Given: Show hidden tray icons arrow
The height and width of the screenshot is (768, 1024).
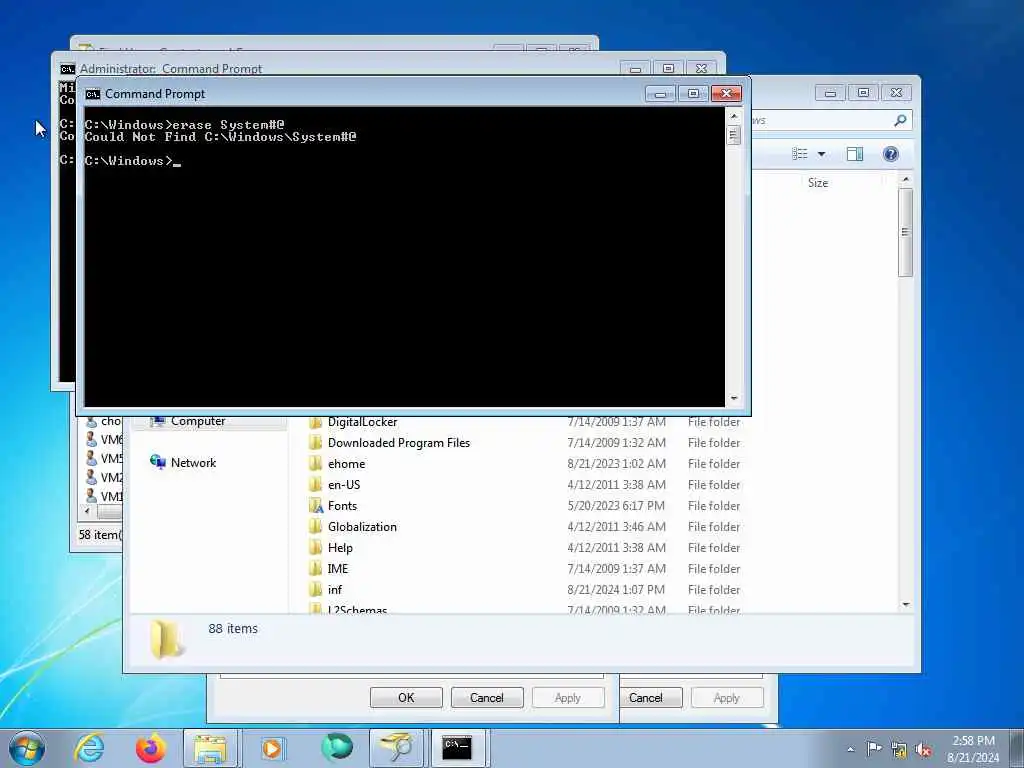Looking at the screenshot, I should point(850,749).
